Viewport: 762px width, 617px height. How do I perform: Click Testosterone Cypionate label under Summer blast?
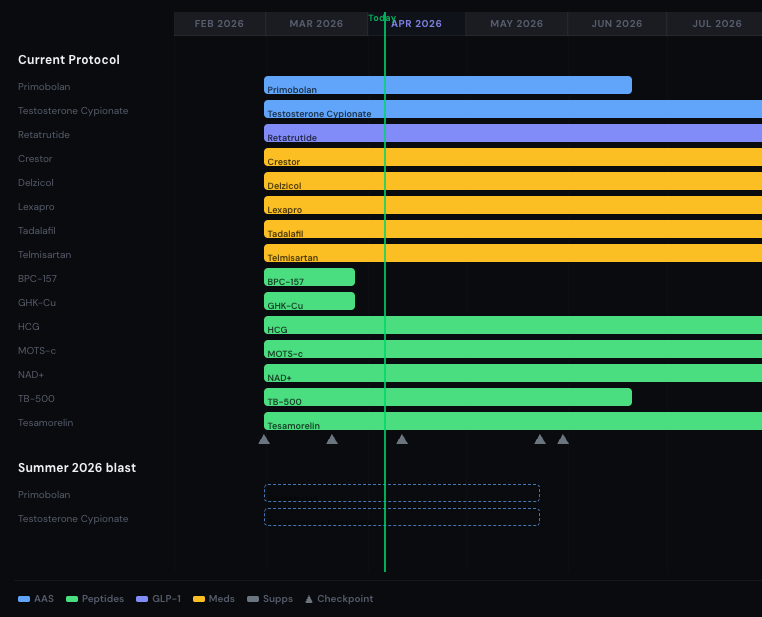pyautogui.click(x=73, y=519)
